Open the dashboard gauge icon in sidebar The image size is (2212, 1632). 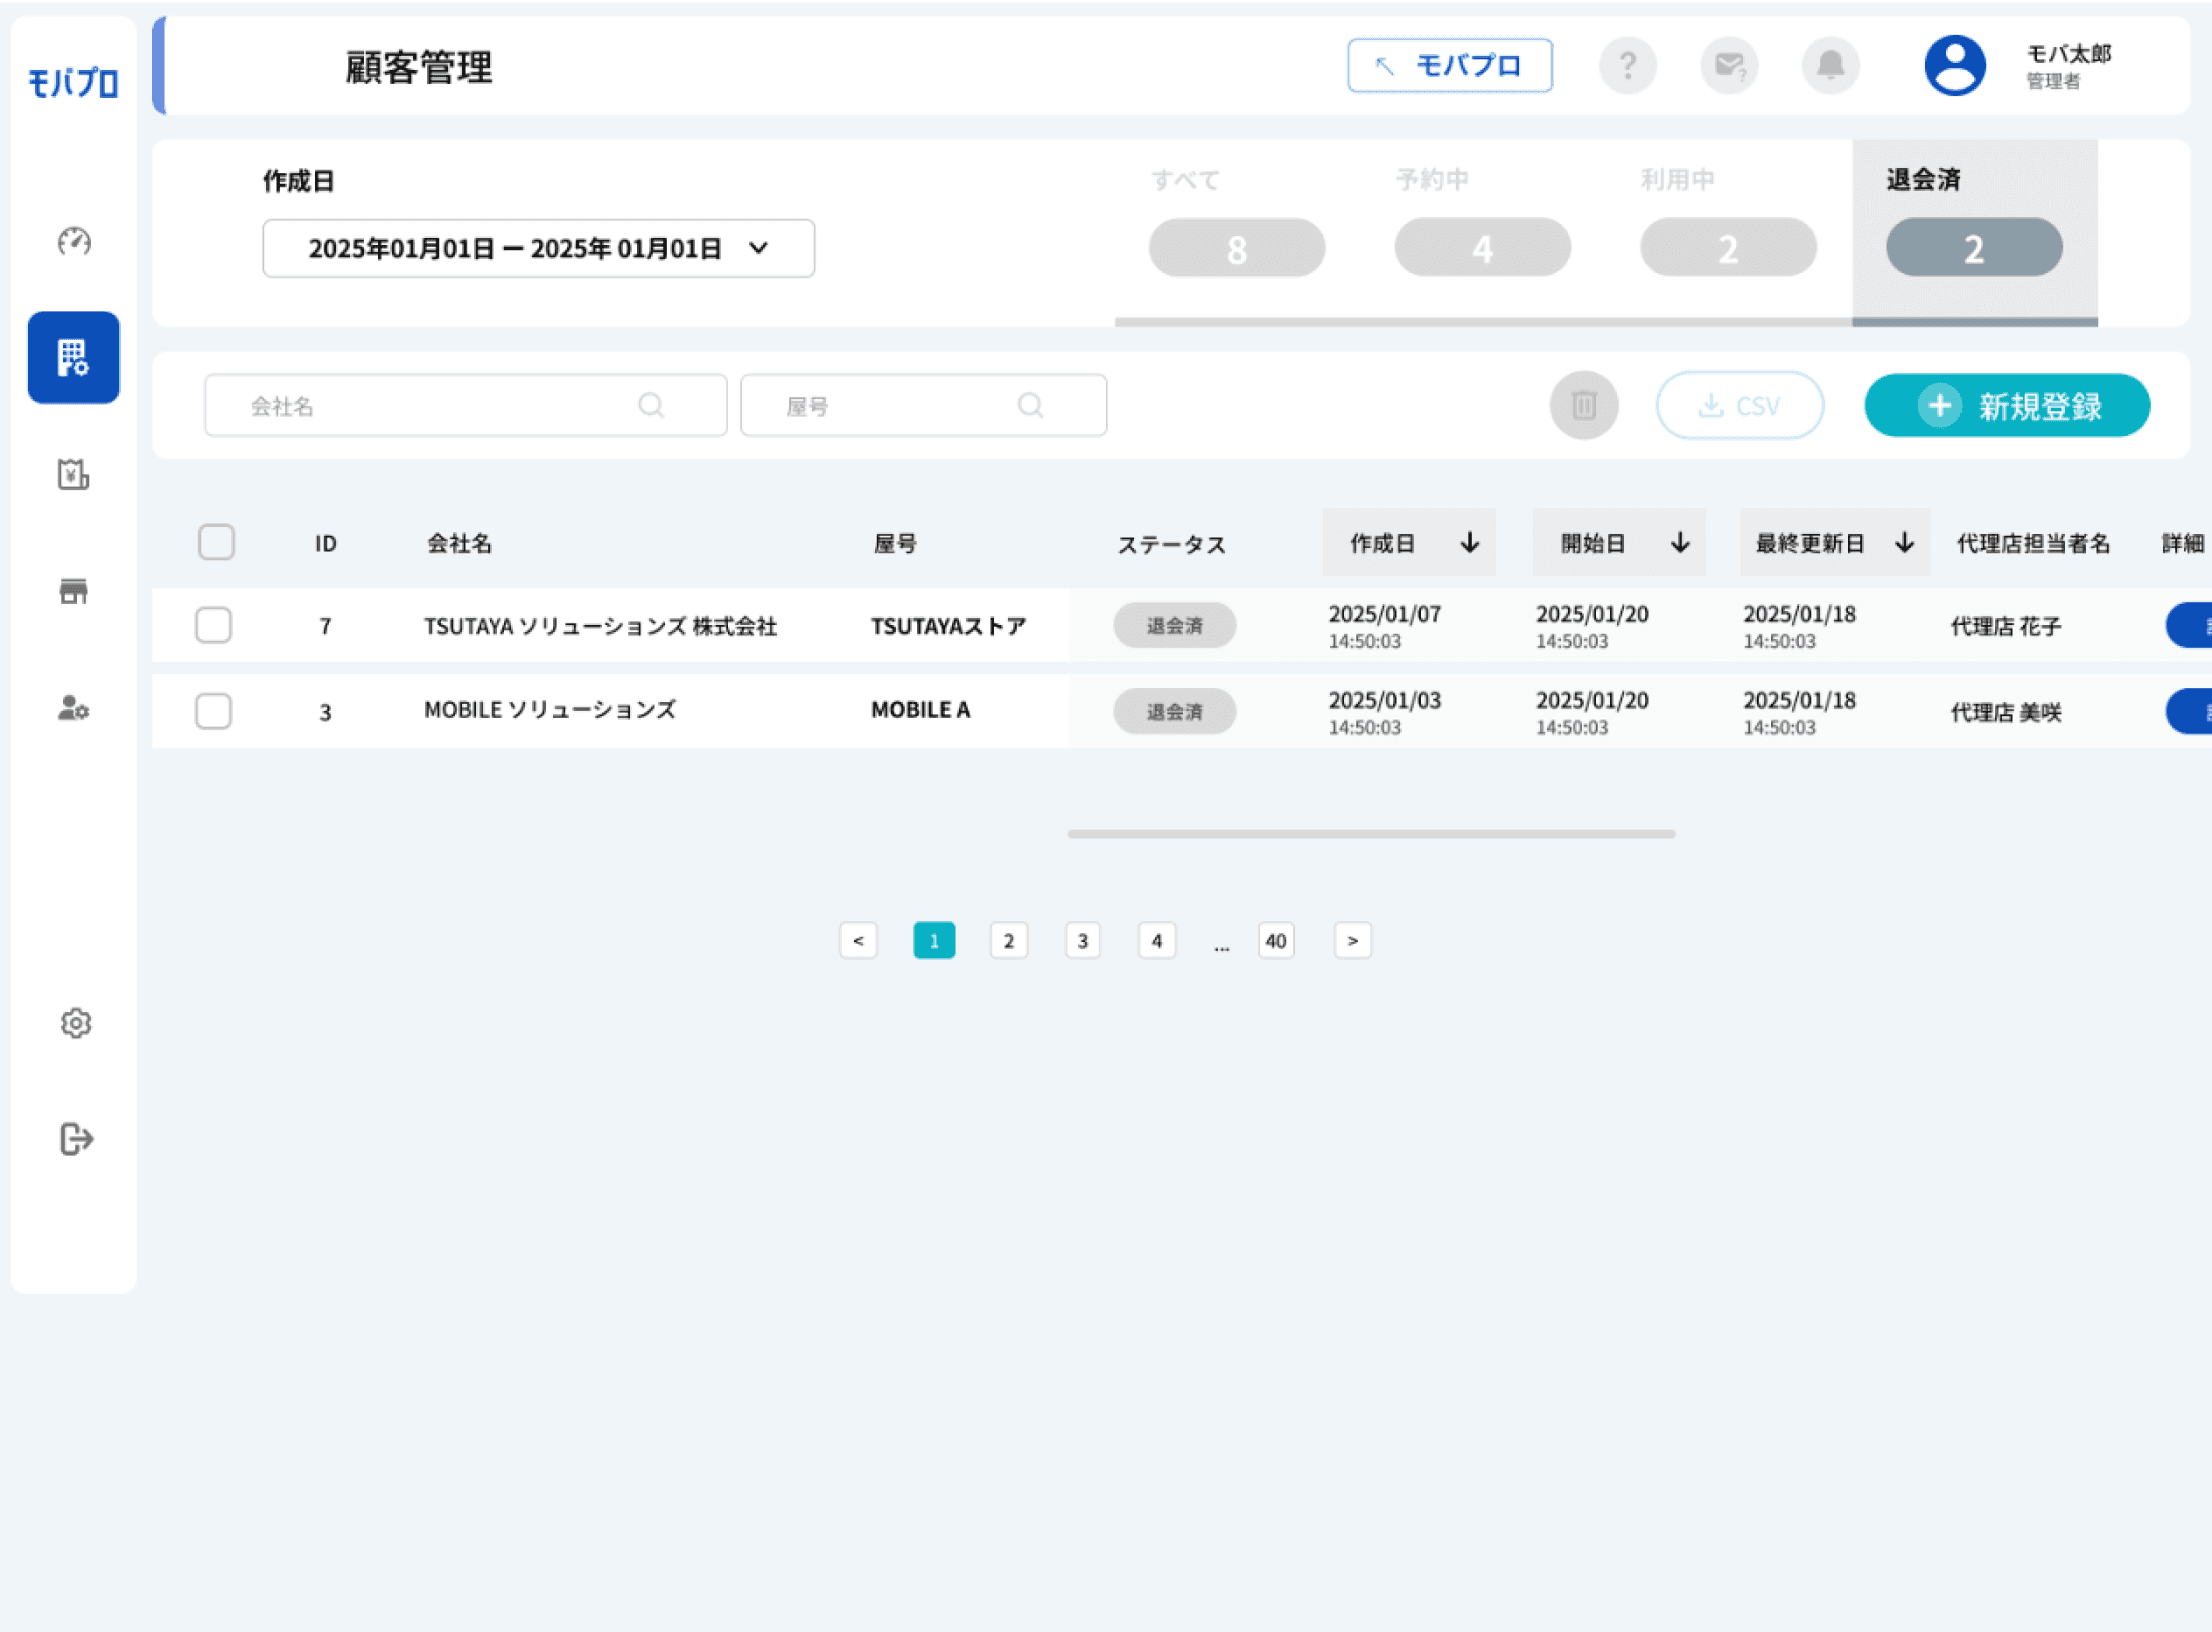pyautogui.click(x=74, y=241)
